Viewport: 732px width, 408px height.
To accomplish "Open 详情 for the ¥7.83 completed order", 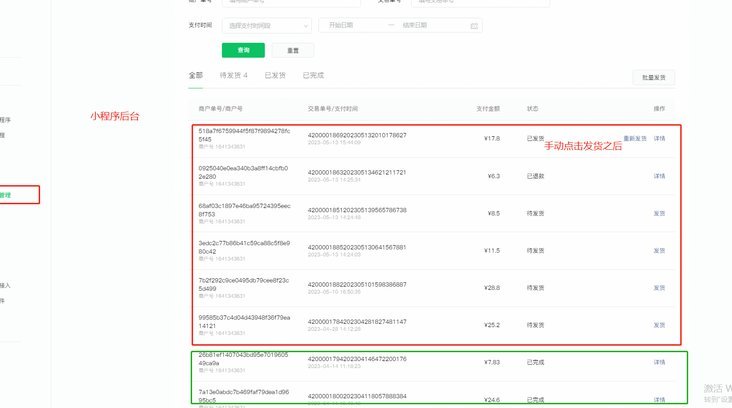I will click(659, 362).
